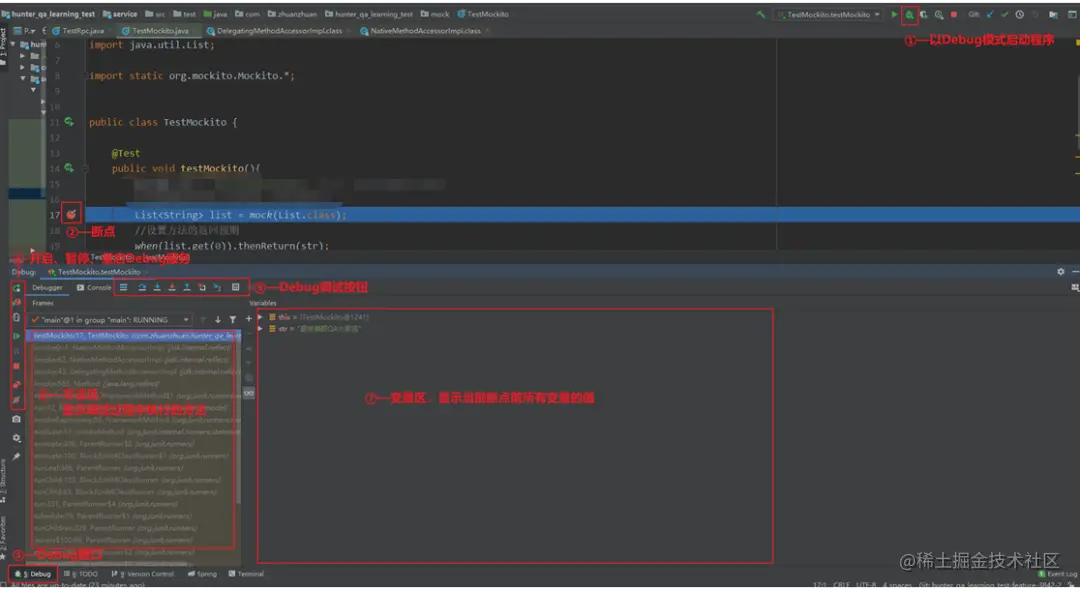Click hunter_qa_learning_test root breadcrumb

pos(48,14)
